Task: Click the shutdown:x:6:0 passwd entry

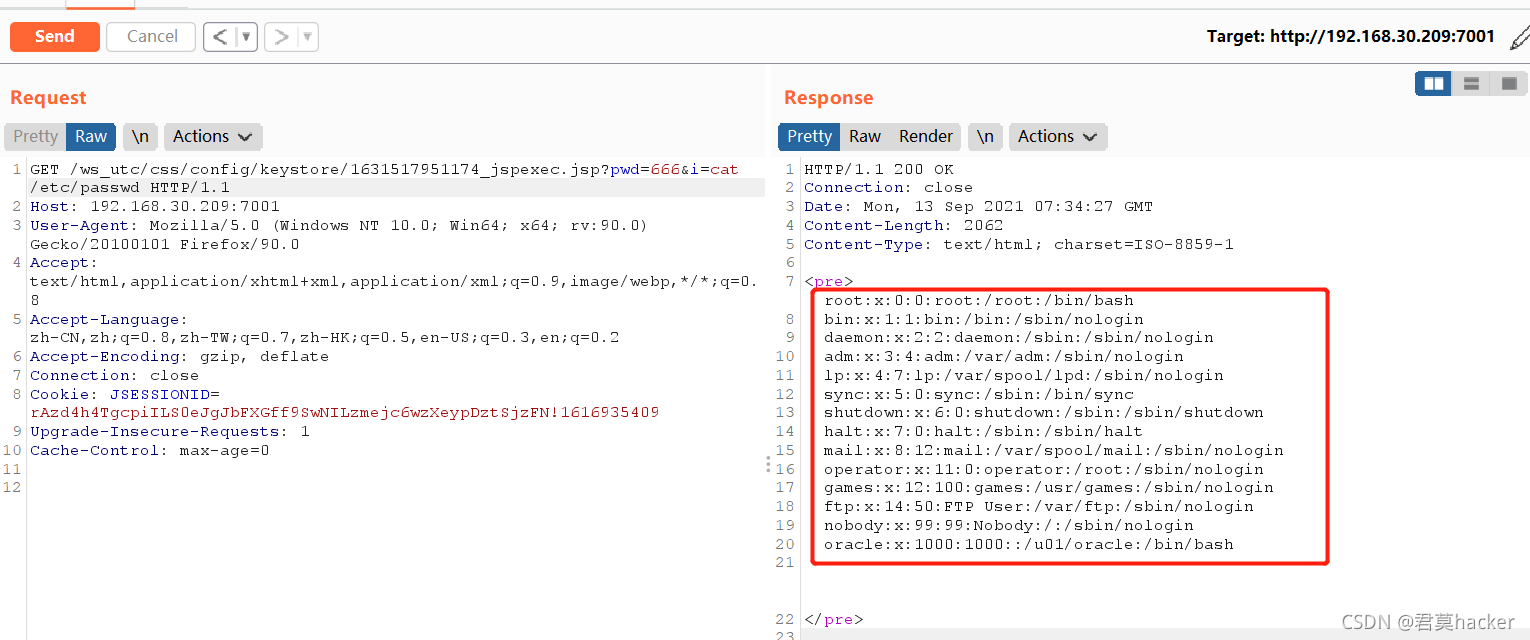Action: 1044,412
